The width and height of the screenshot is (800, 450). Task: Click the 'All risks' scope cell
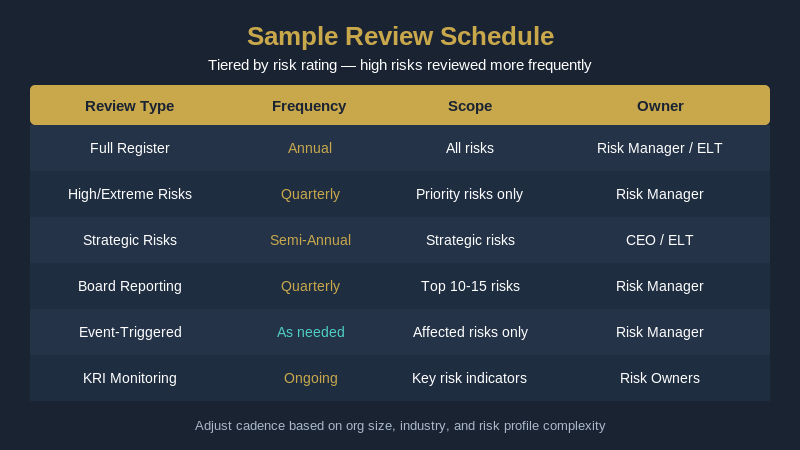pyautogui.click(x=470, y=148)
